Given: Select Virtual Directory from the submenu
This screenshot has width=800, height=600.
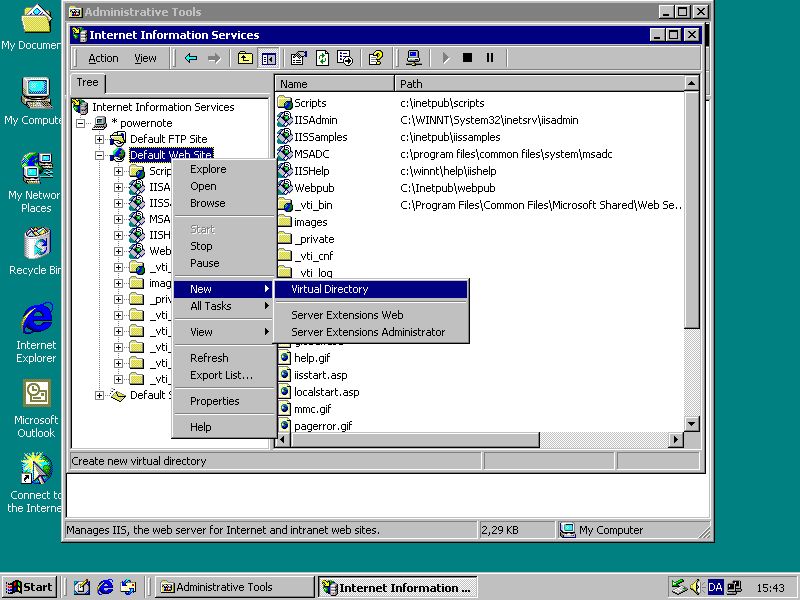Looking at the screenshot, I should pyautogui.click(x=329, y=289).
